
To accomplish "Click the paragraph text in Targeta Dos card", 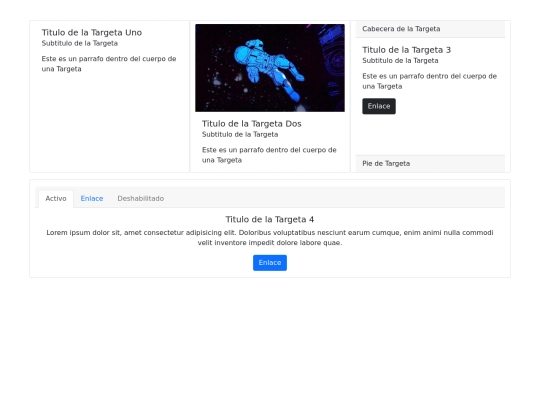I will [x=269, y=155].
